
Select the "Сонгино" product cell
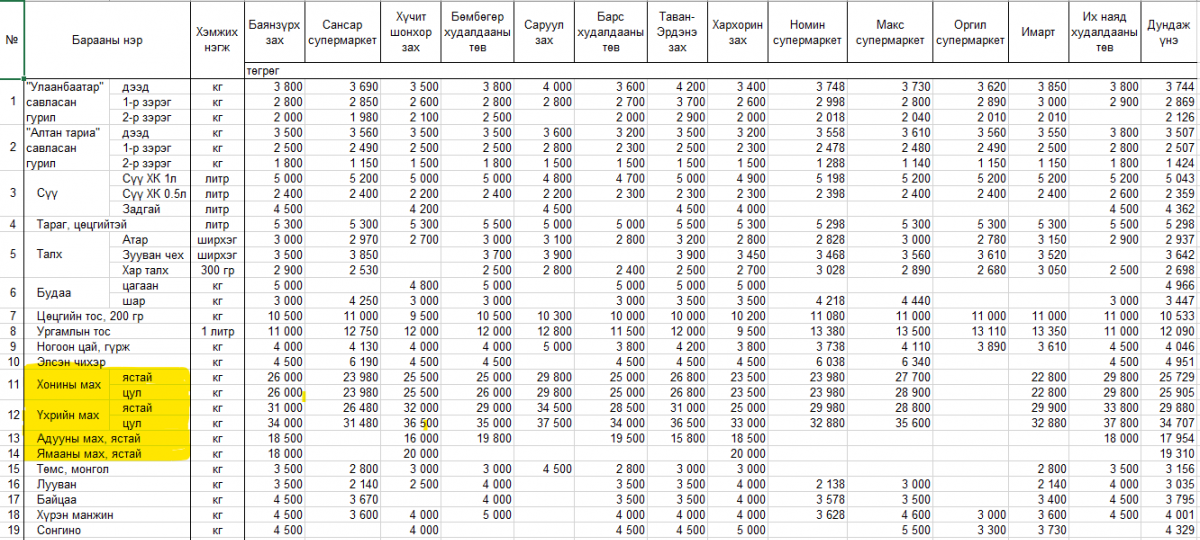pyautogui.click(x=61, y=530)
